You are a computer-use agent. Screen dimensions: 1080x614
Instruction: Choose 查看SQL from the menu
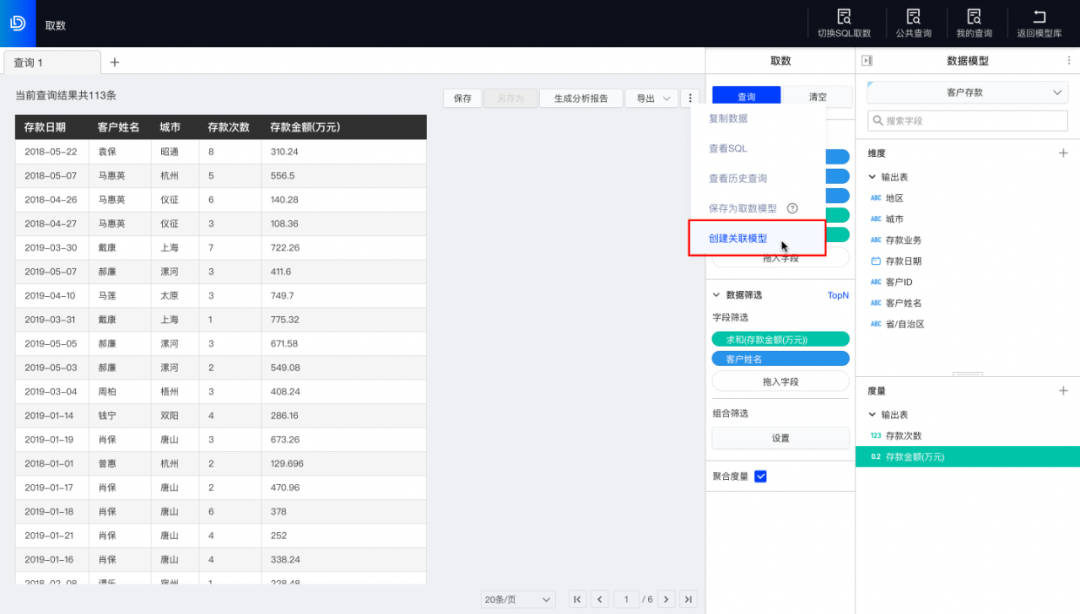pyautogui.click(x=728, y=149)
